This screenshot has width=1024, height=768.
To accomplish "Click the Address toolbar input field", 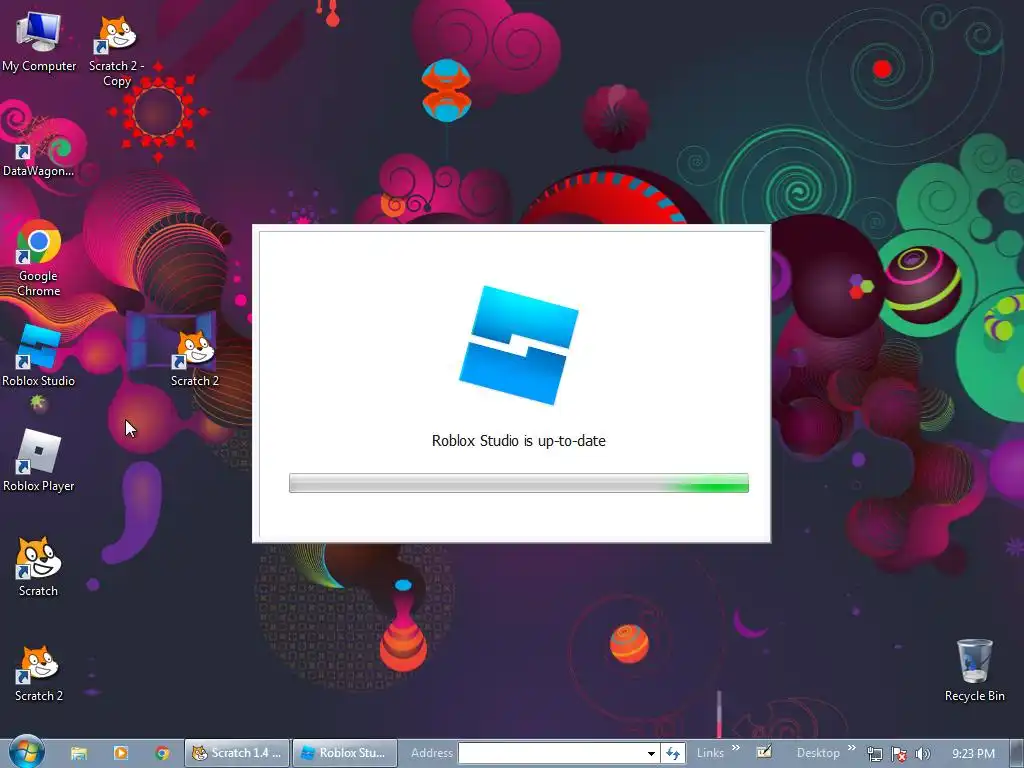I will 552,753.
